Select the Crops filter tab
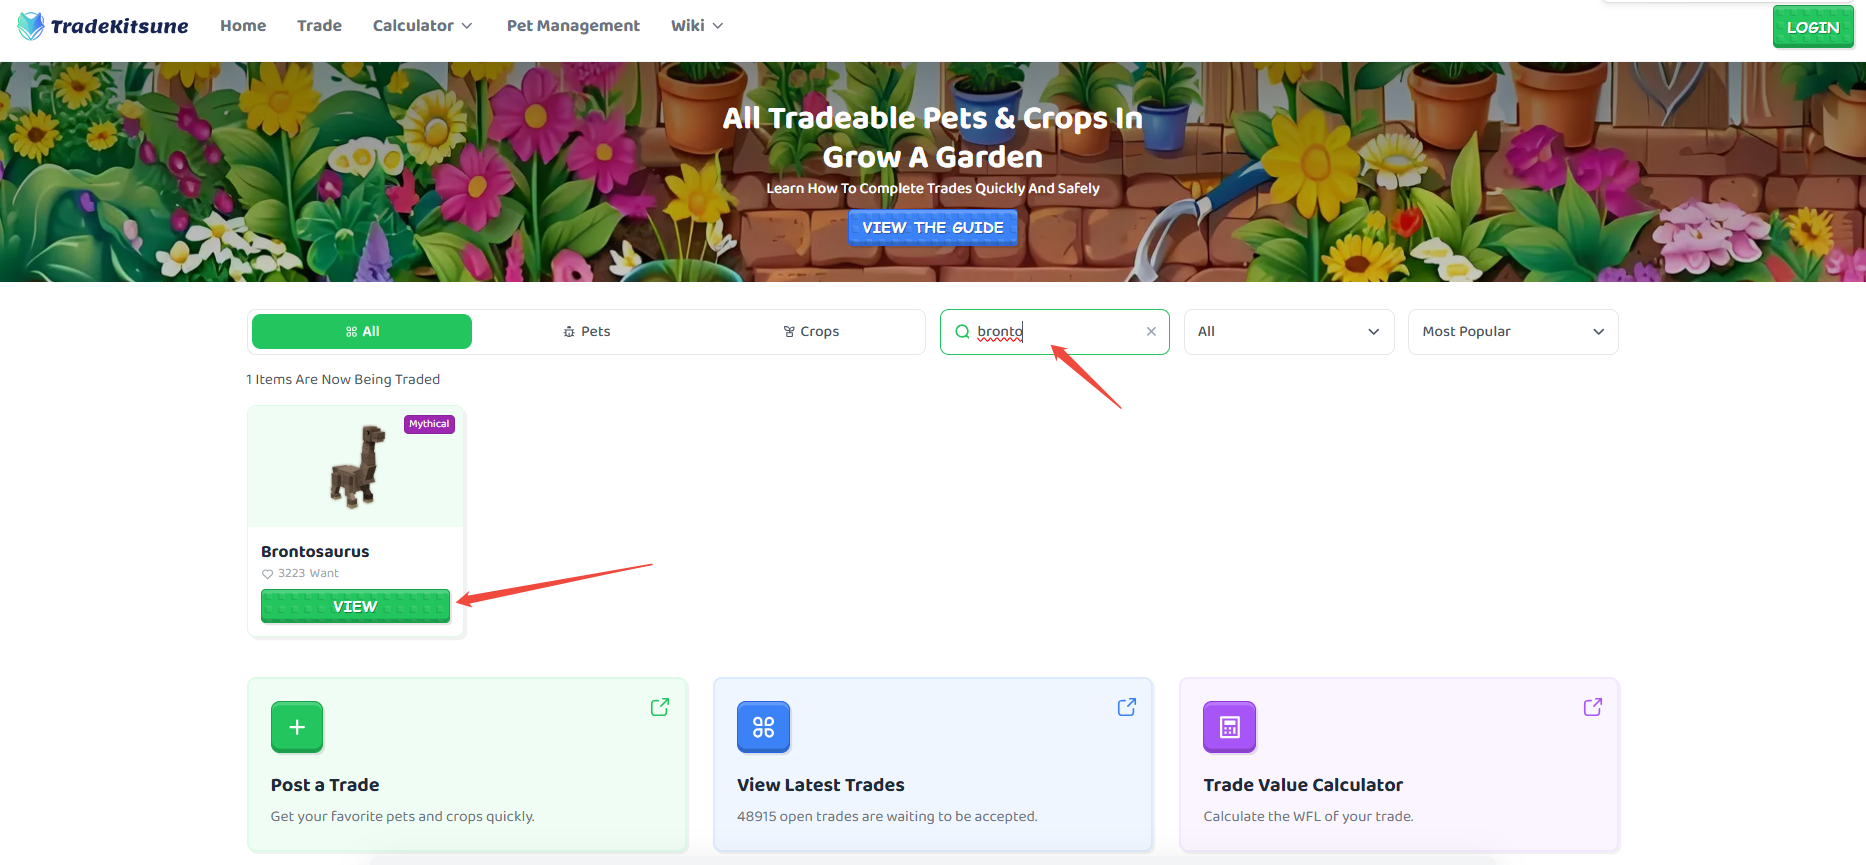The width and height of the screenshot is (1866, 865). click(x=811, y=332)
